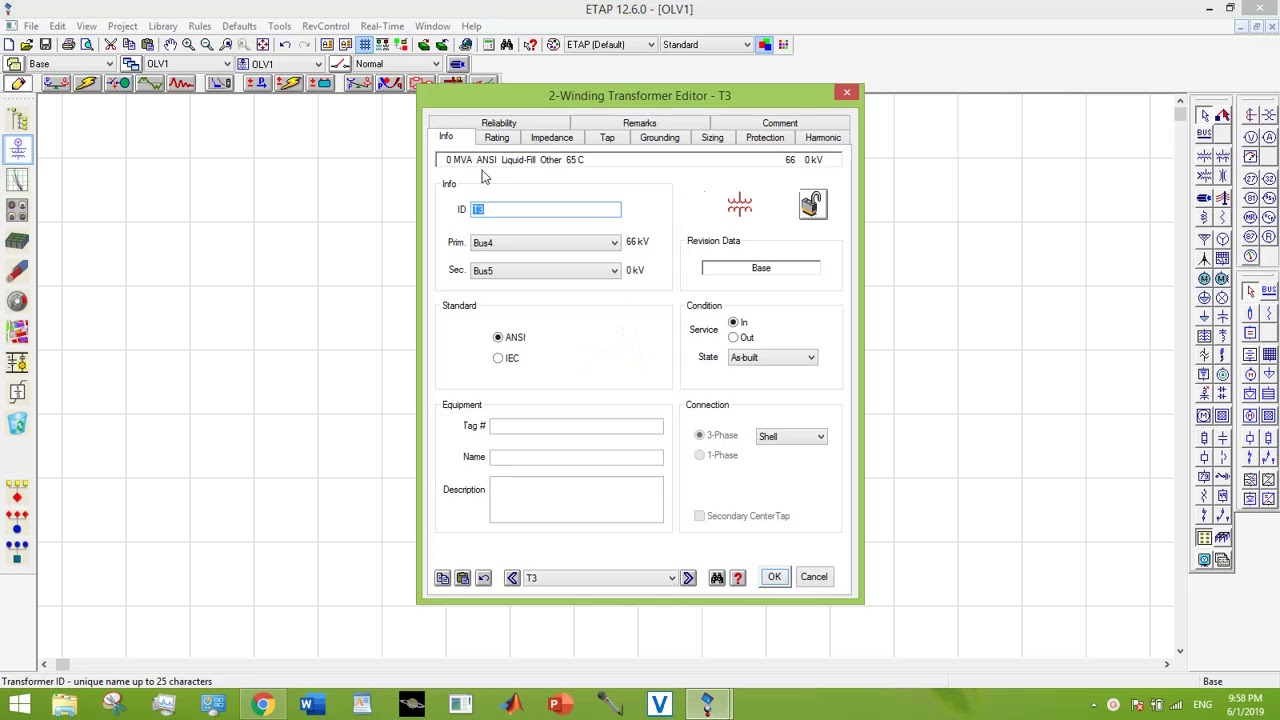
Task: Open the Shell connection type dropdown
Action: click(791, 436)
